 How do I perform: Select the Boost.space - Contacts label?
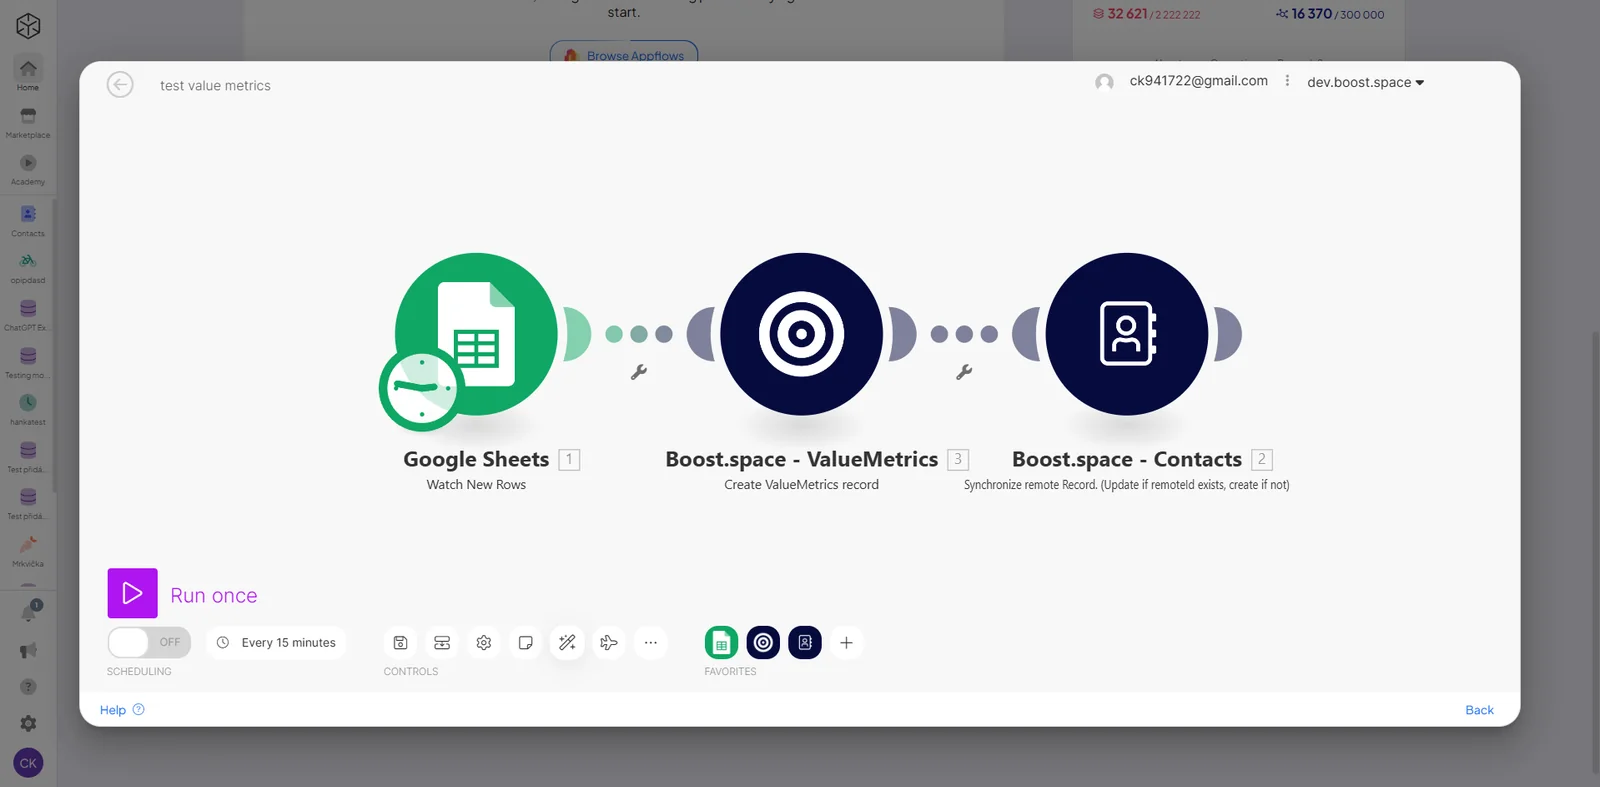pyautogui.click(x=1127, y=459)
